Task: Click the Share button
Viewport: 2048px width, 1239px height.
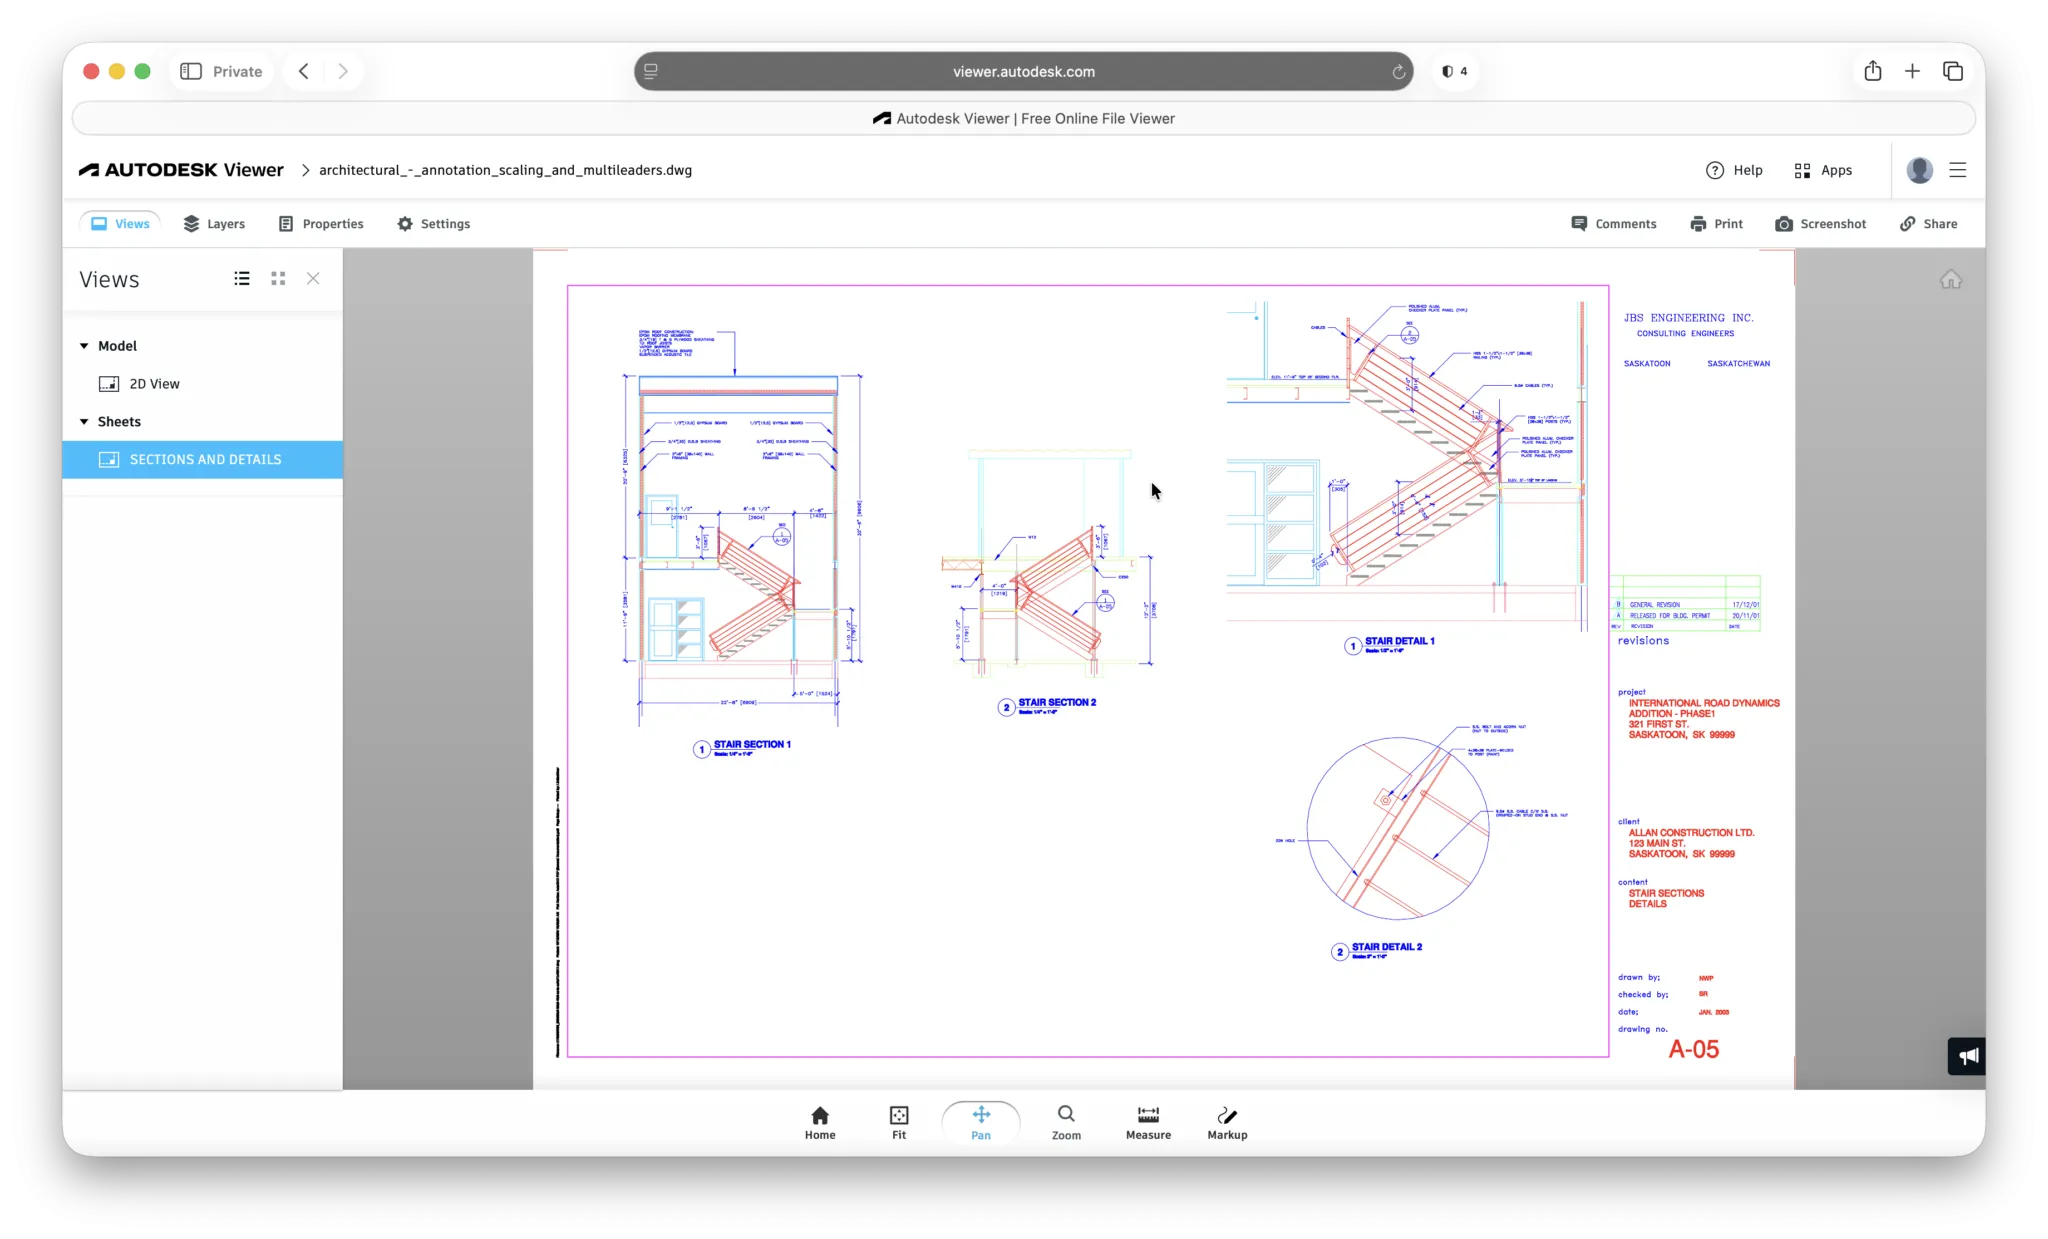Action: (1928, 223)
